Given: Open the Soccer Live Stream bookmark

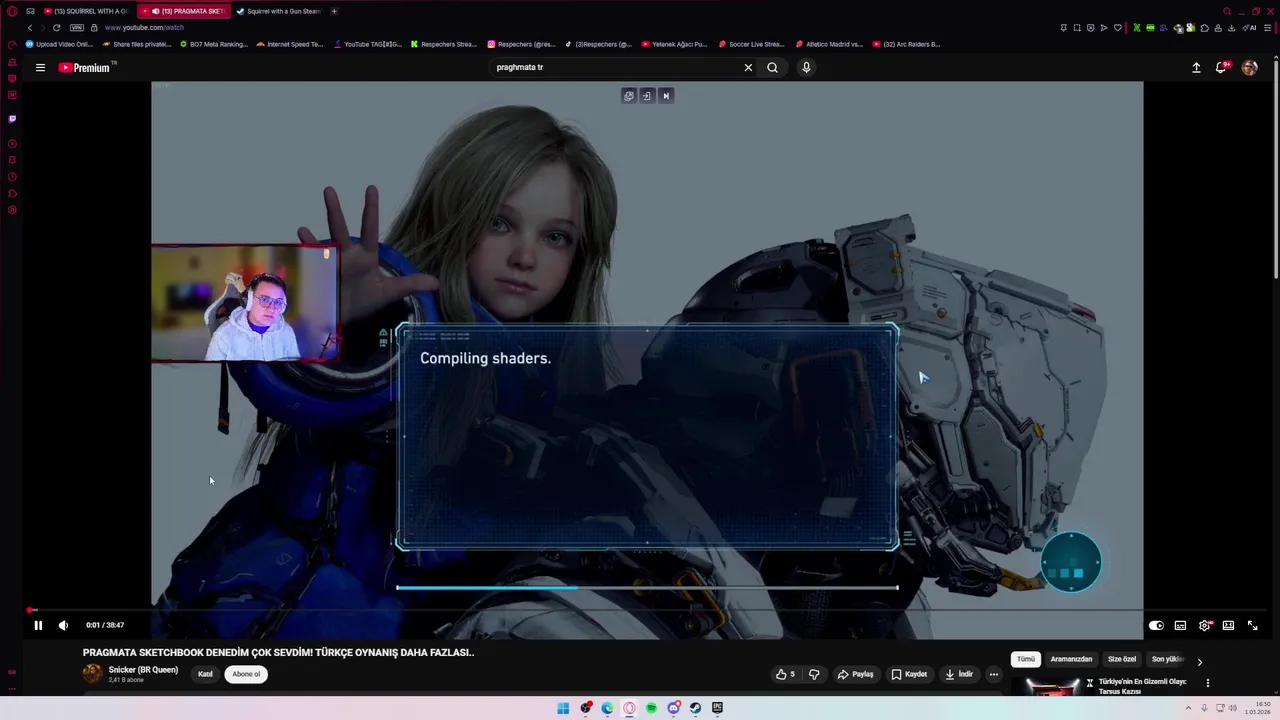Looking at the screenshot, I should click(751, 44).
